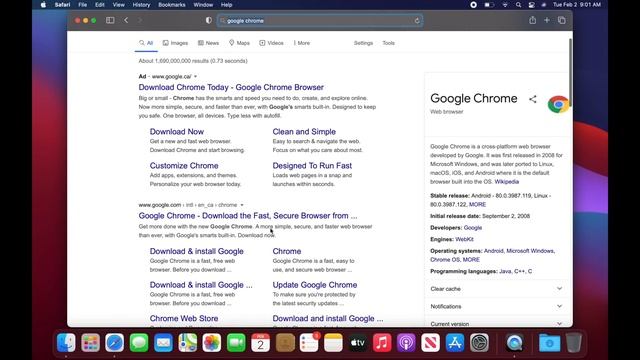Launch Photos from the Dock
This screenshot has width=640, height=360.
click(x=212, y=342)
